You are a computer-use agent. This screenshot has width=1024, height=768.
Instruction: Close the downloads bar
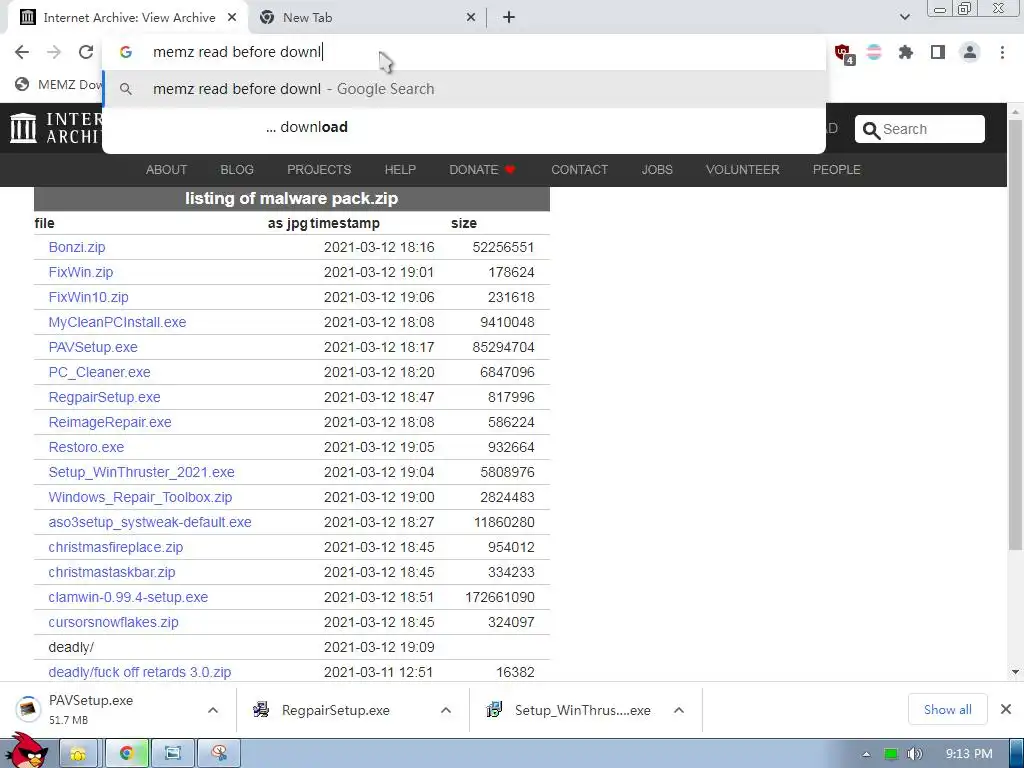tap(1006, 709)
